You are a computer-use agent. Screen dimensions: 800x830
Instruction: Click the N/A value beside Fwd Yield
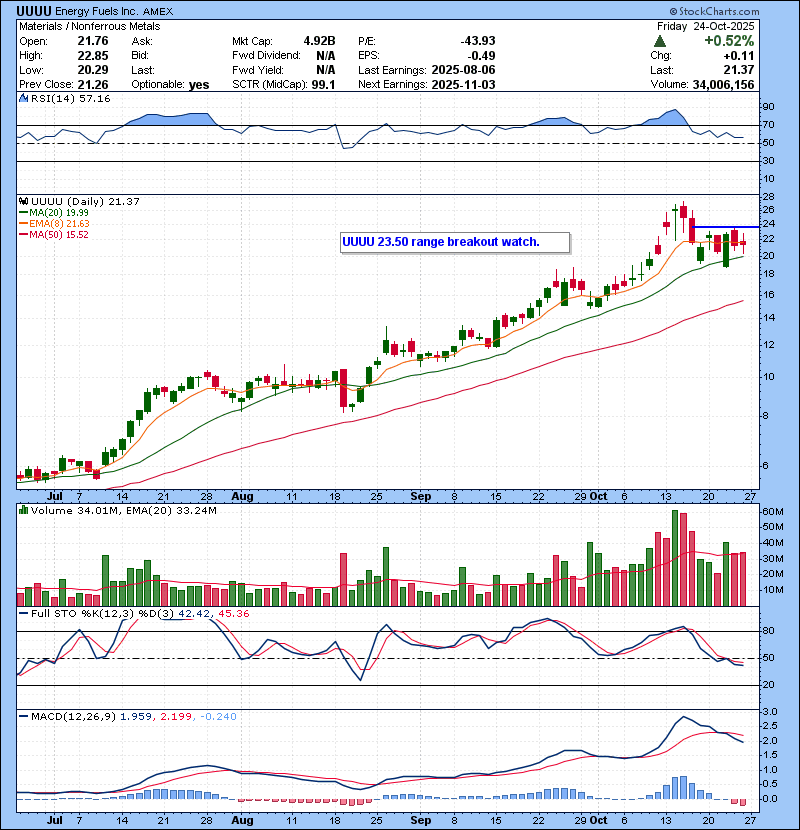[x=326, y=70]
